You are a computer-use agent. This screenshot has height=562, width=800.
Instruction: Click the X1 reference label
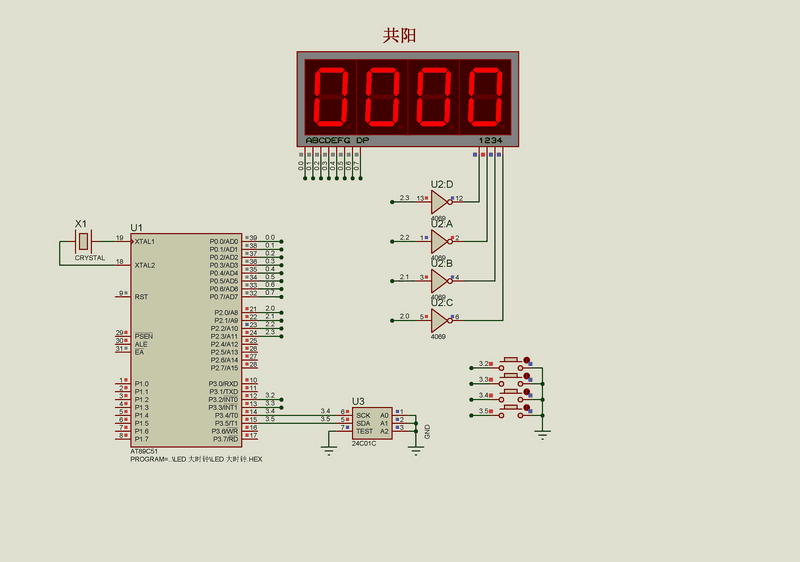click(x=81, y=223)
